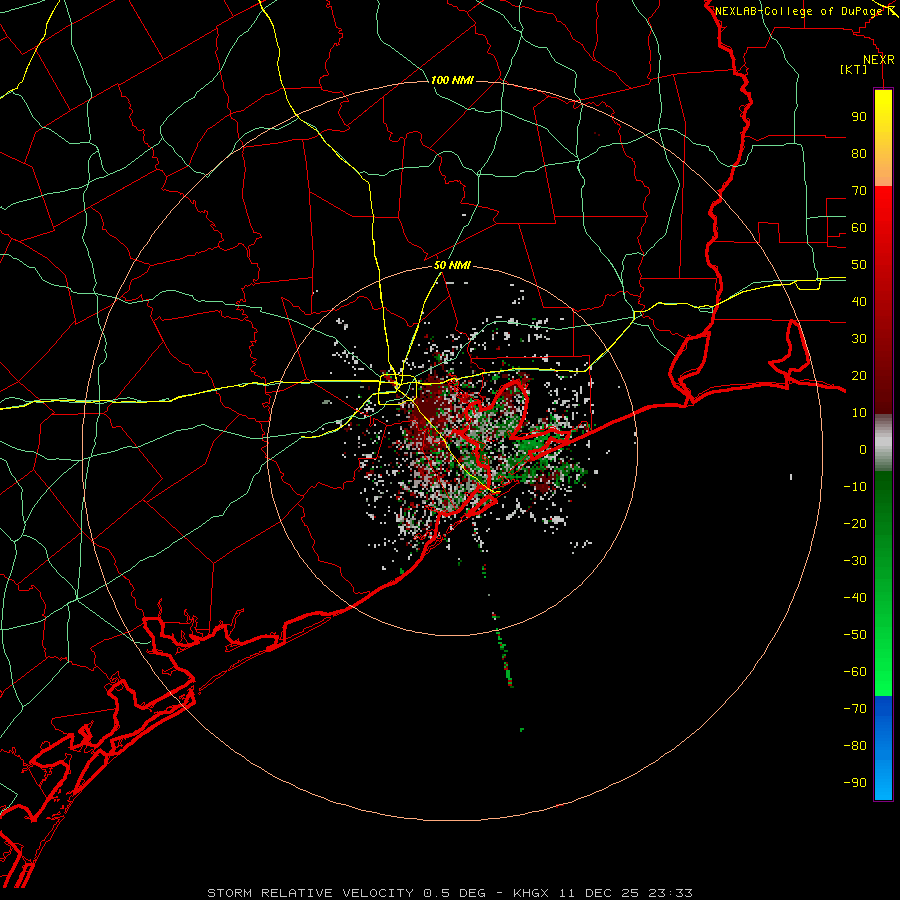
Task: Click the -40 value on velocity scale
Action: click(855, 598)
